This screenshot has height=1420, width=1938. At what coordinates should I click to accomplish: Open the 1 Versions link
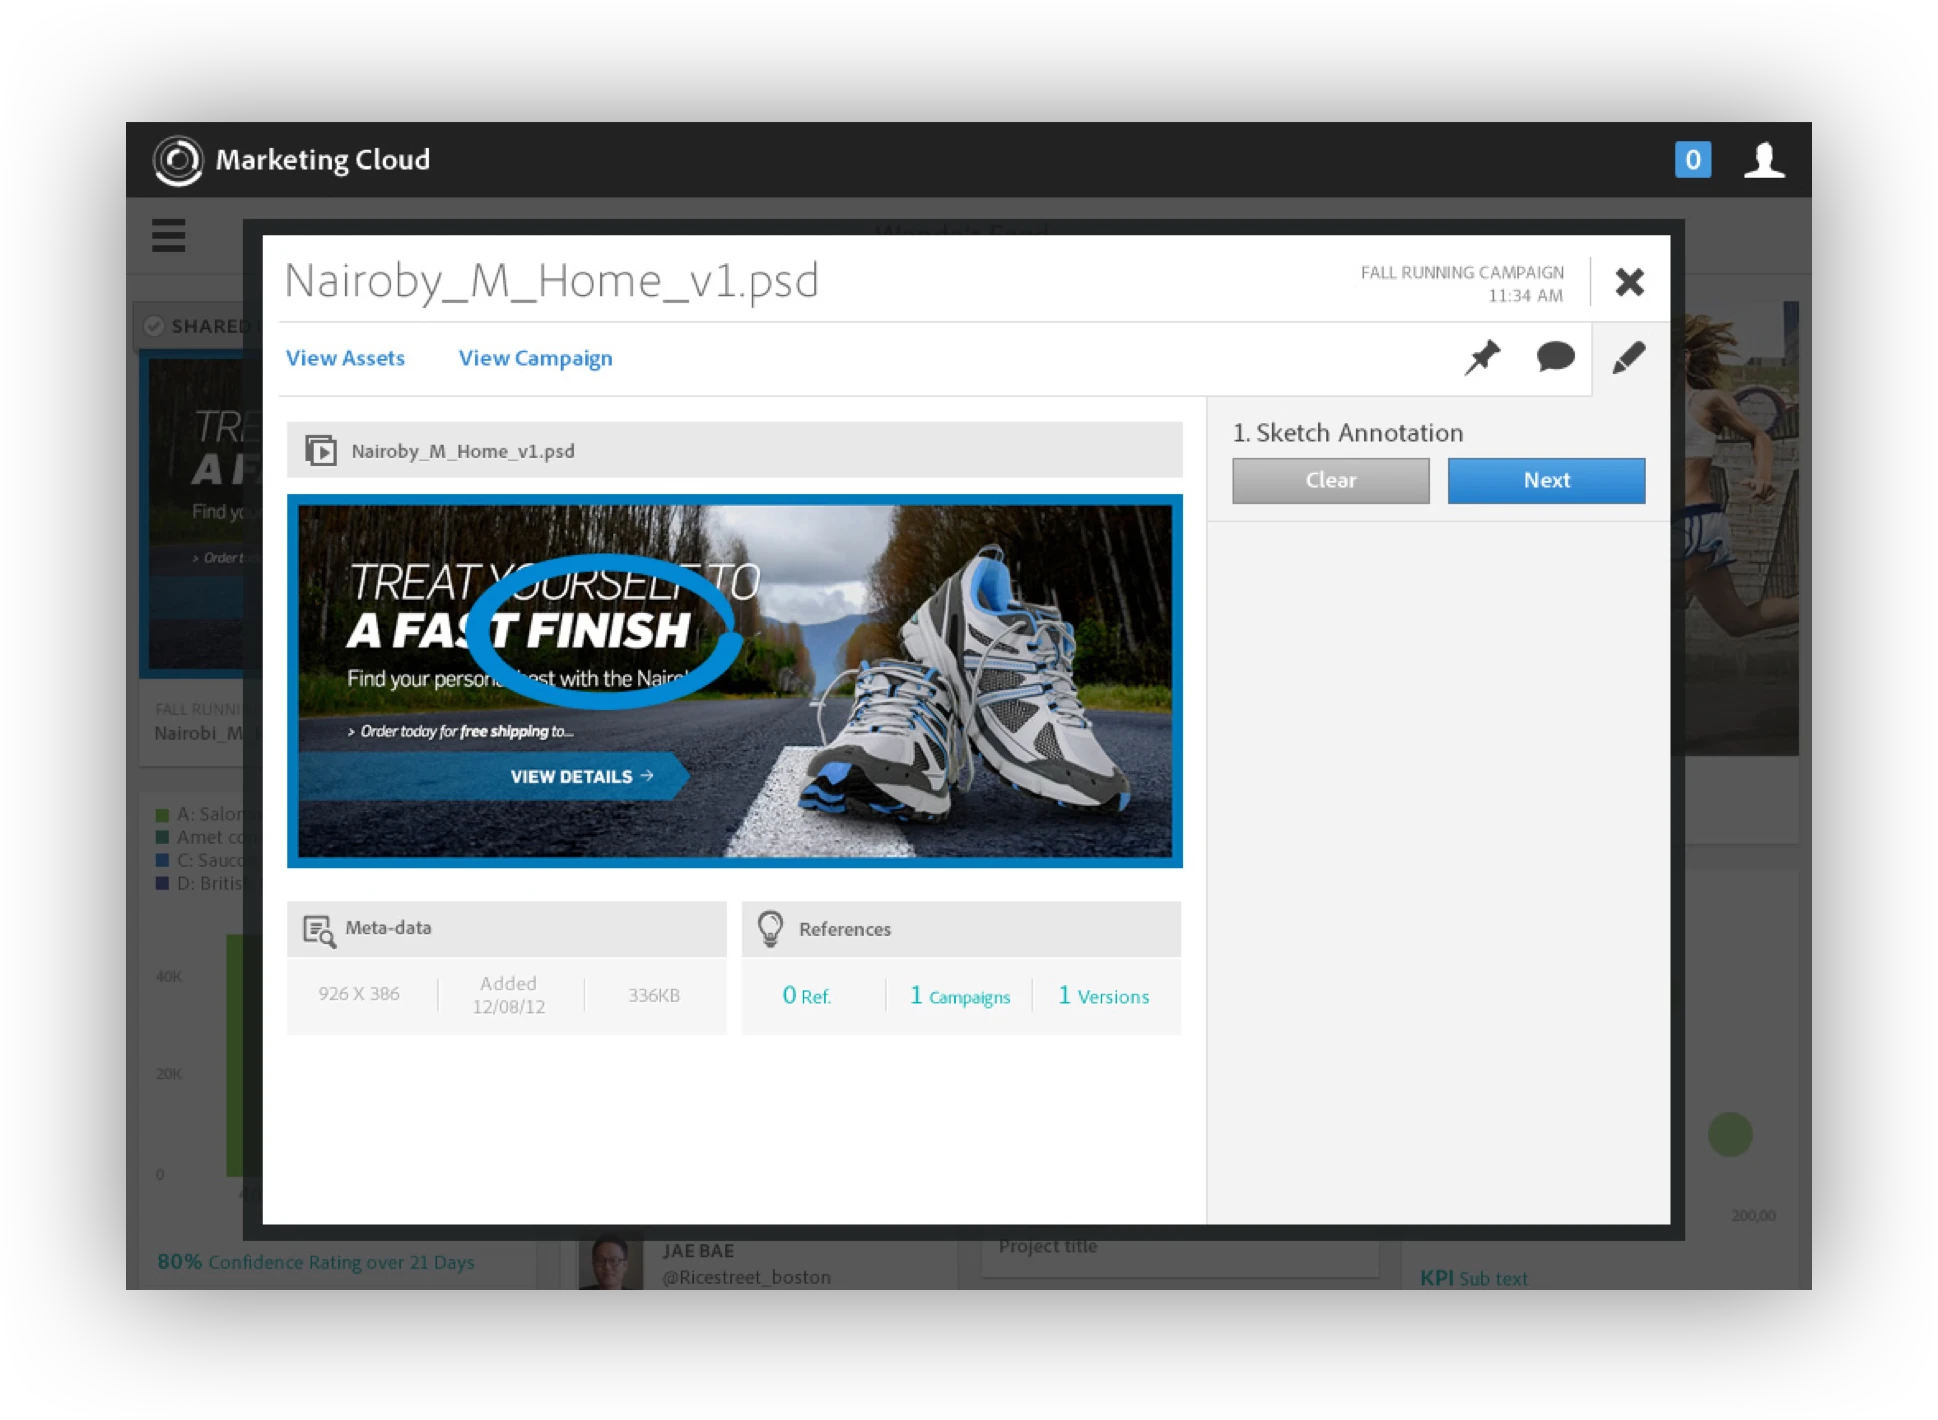point(1103,996)
